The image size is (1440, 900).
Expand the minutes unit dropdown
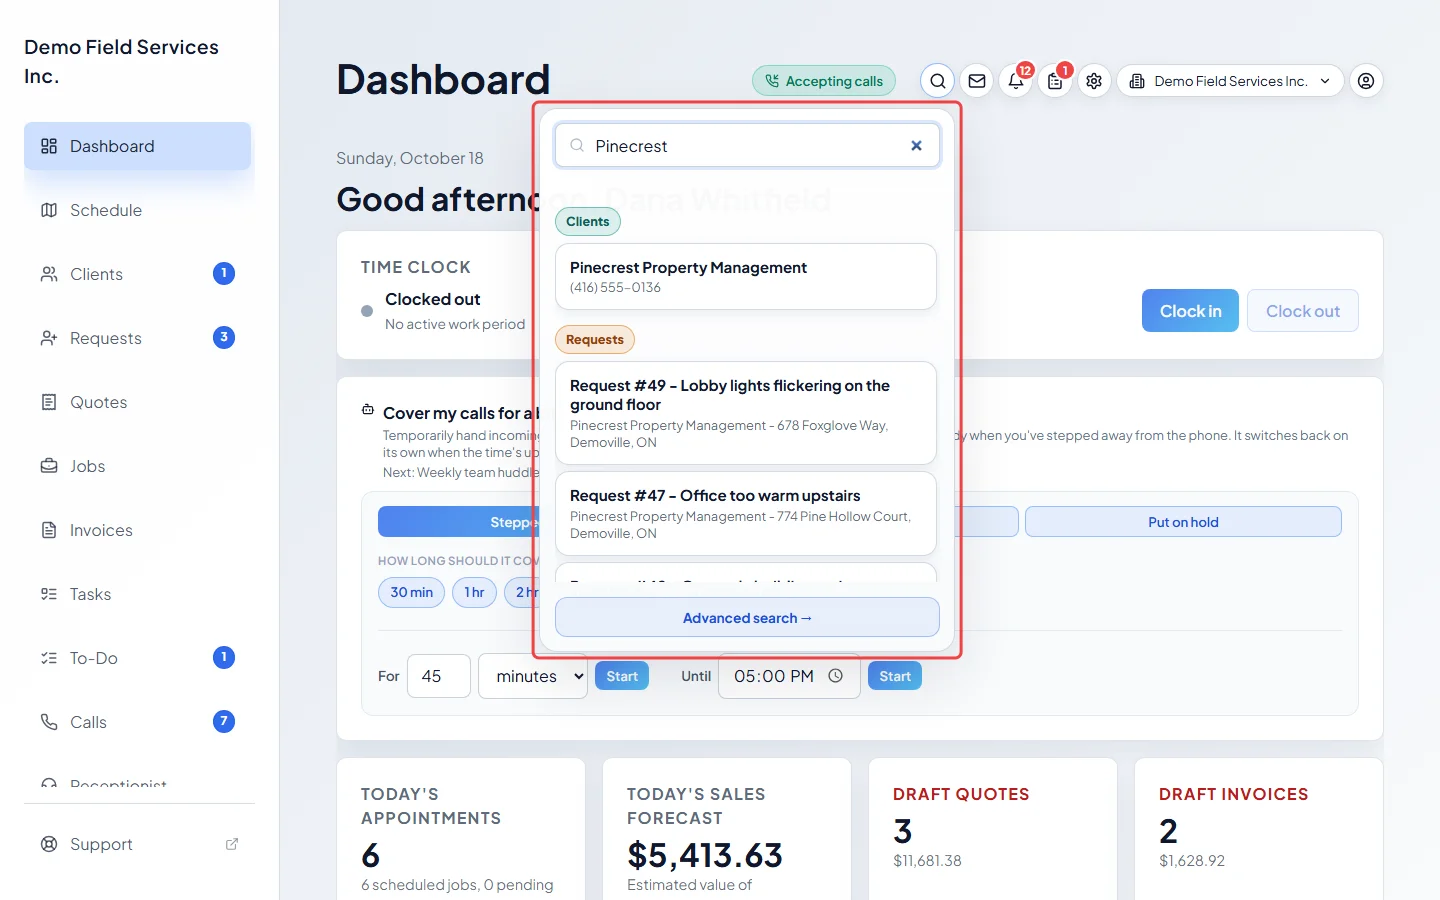(x=533, y=676)
